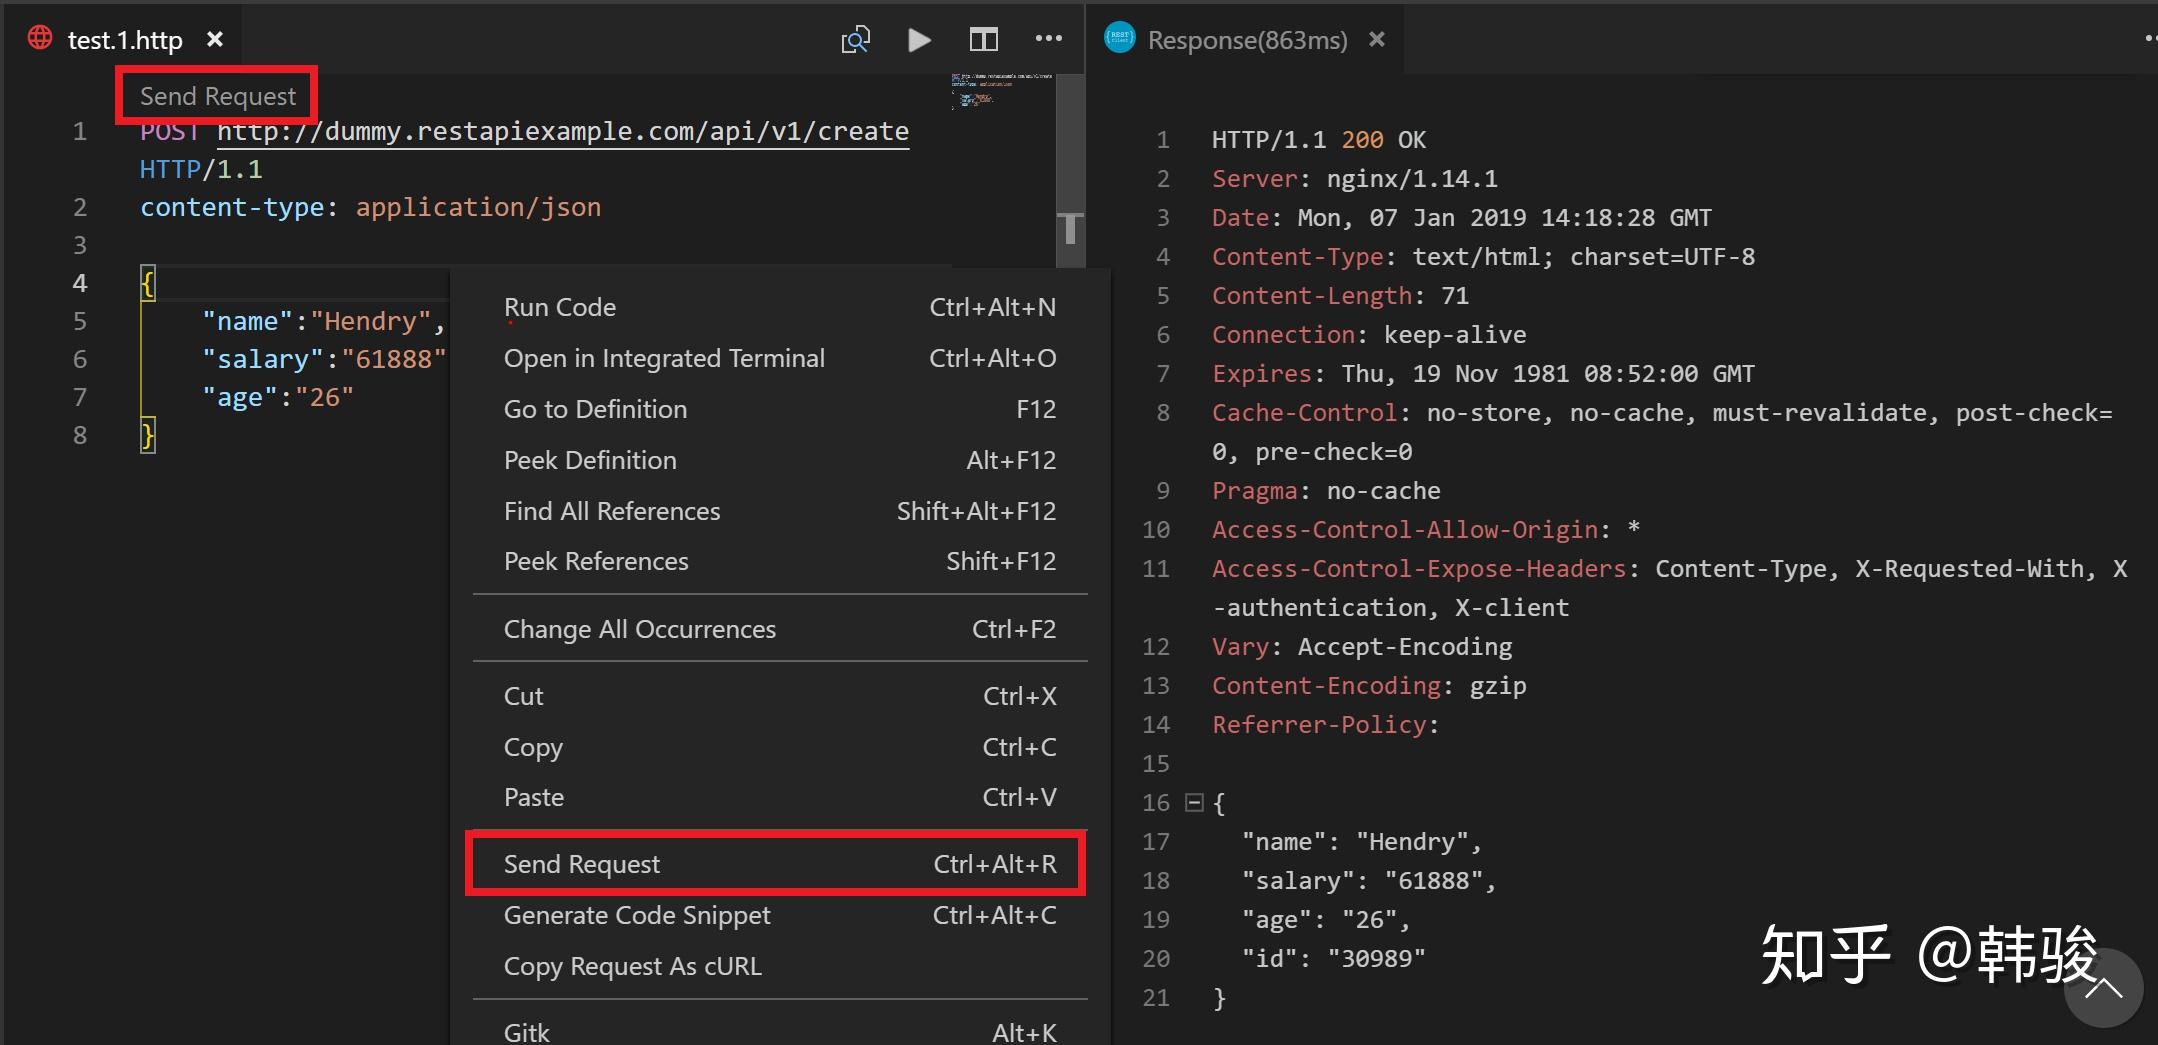Open the ellipsis menu in the response pane
The height and width of the screenshot is (1045, 2158).
2150,38
